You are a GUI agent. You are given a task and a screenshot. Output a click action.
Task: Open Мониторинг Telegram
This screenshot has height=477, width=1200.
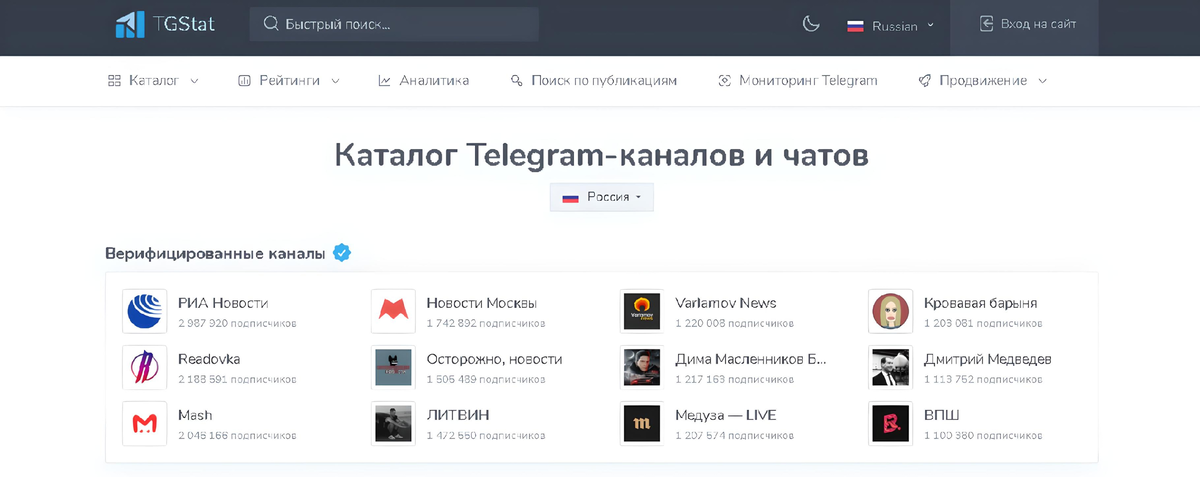797,81
